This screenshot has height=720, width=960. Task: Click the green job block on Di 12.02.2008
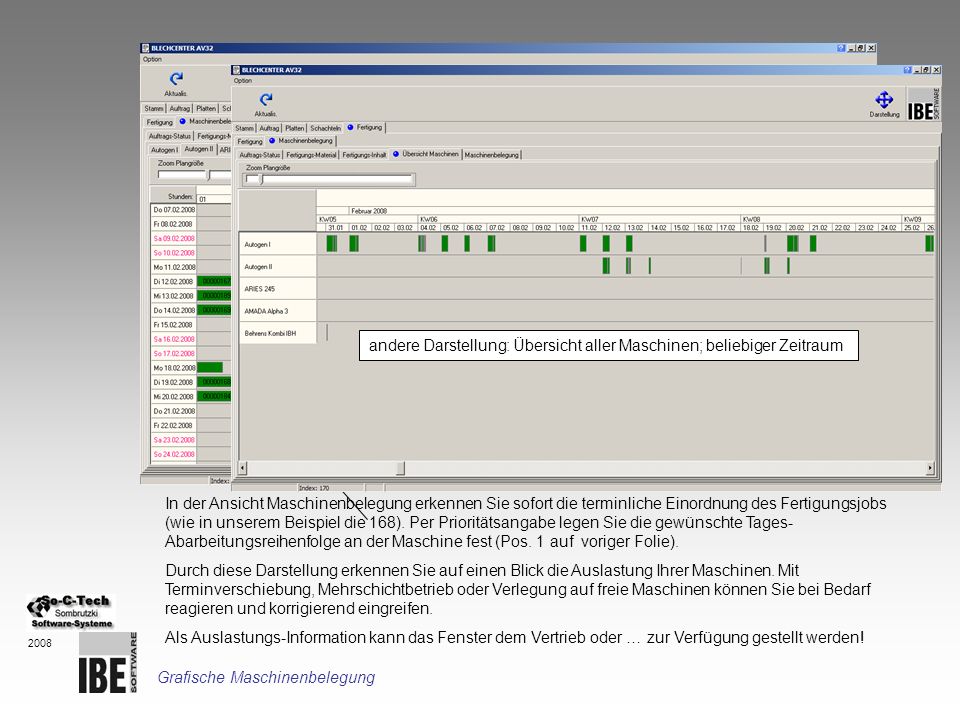[x=214, y=282]
